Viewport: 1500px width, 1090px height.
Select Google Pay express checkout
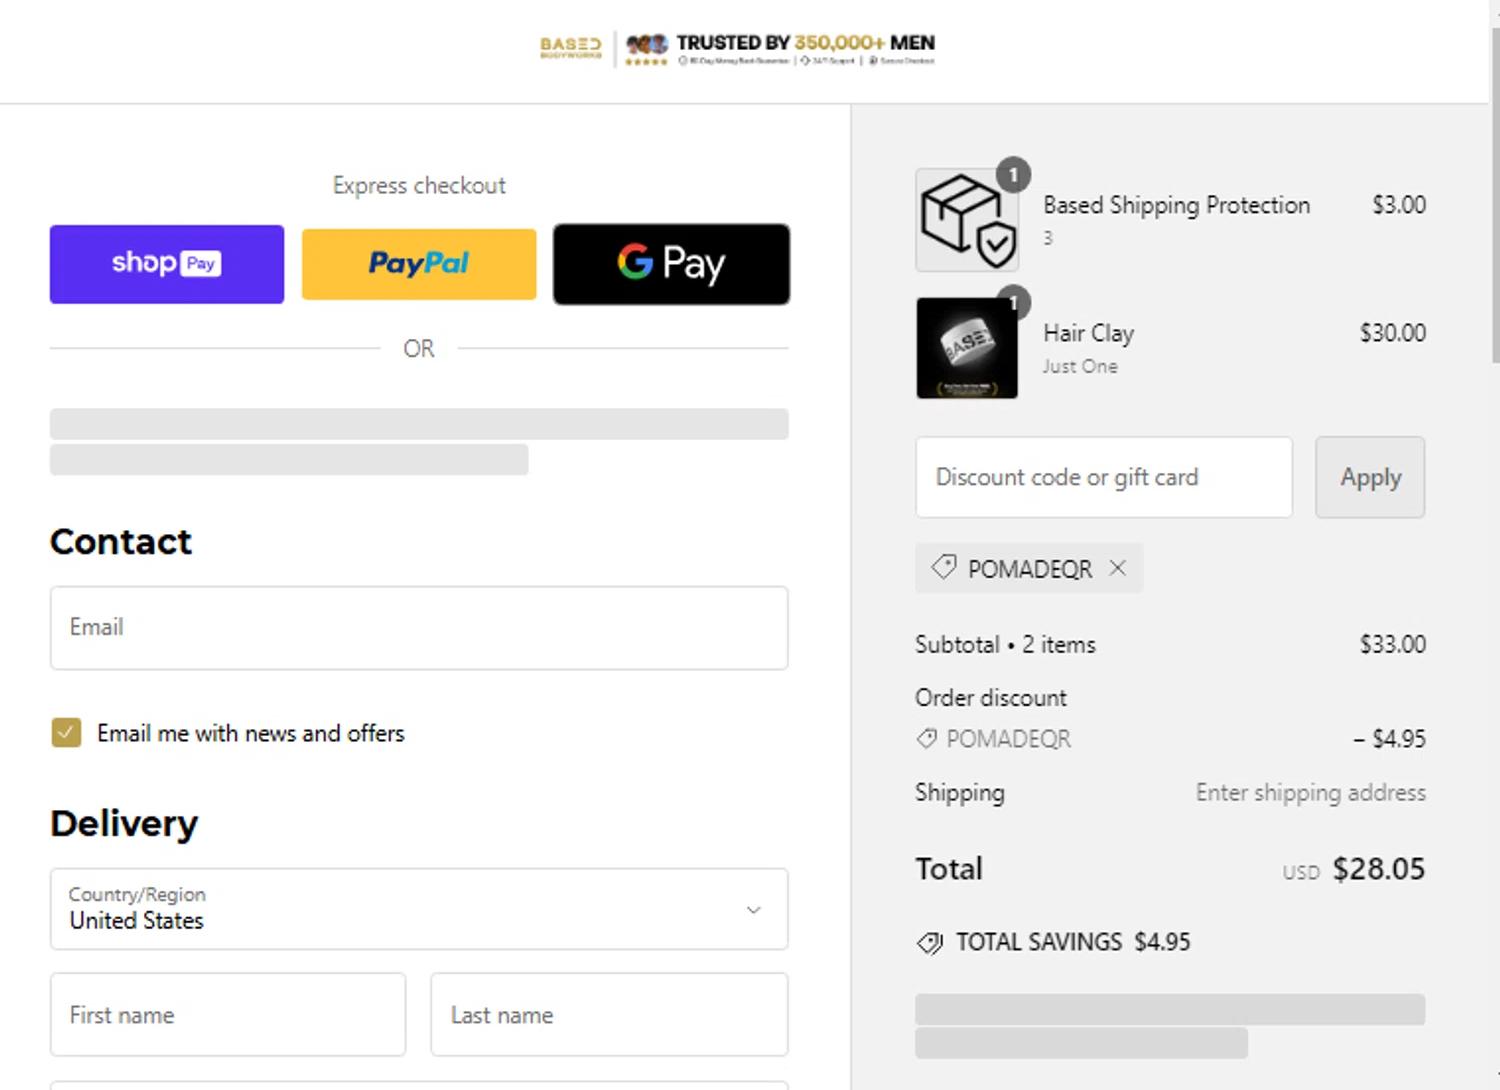point(671,264)
